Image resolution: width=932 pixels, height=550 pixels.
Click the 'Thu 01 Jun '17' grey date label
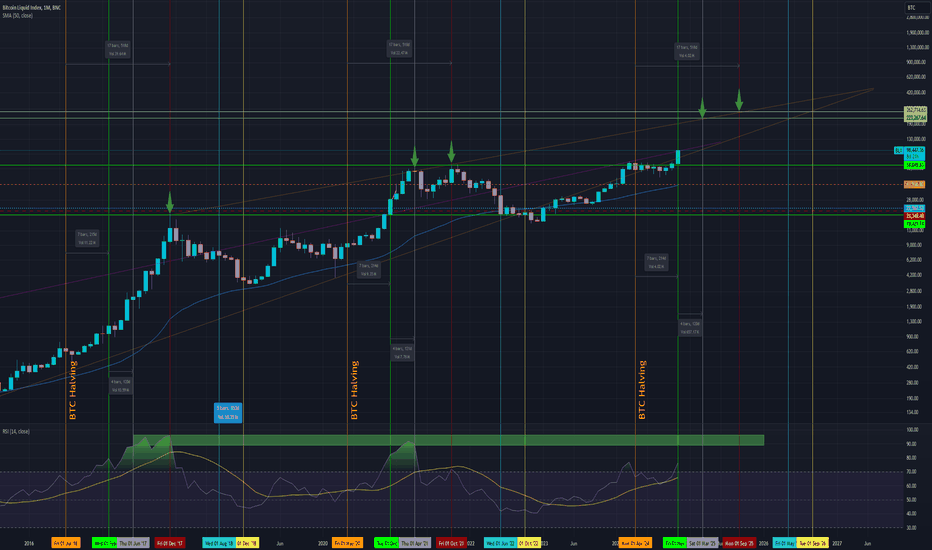tap(133, 543)
